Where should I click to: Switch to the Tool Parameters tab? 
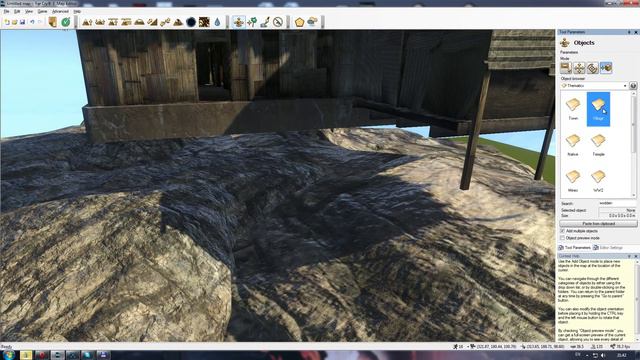[x=575, y=248]
